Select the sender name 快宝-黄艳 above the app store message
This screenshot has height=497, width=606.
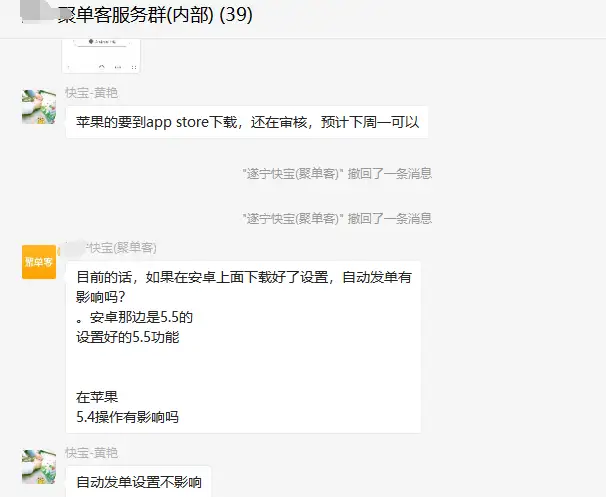tap(91, 93)
